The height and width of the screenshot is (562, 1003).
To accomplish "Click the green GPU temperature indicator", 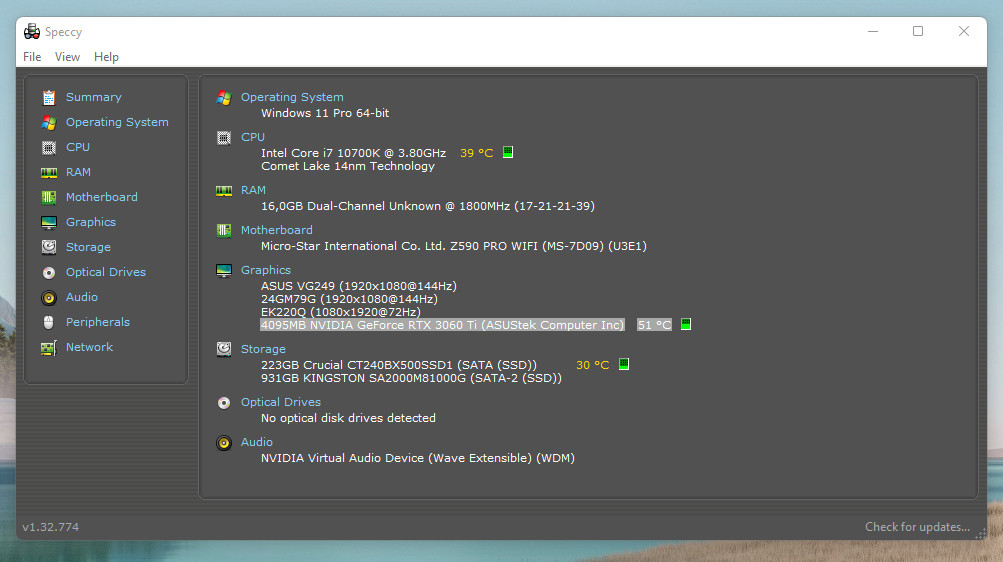I will click(x=686, y=325).
